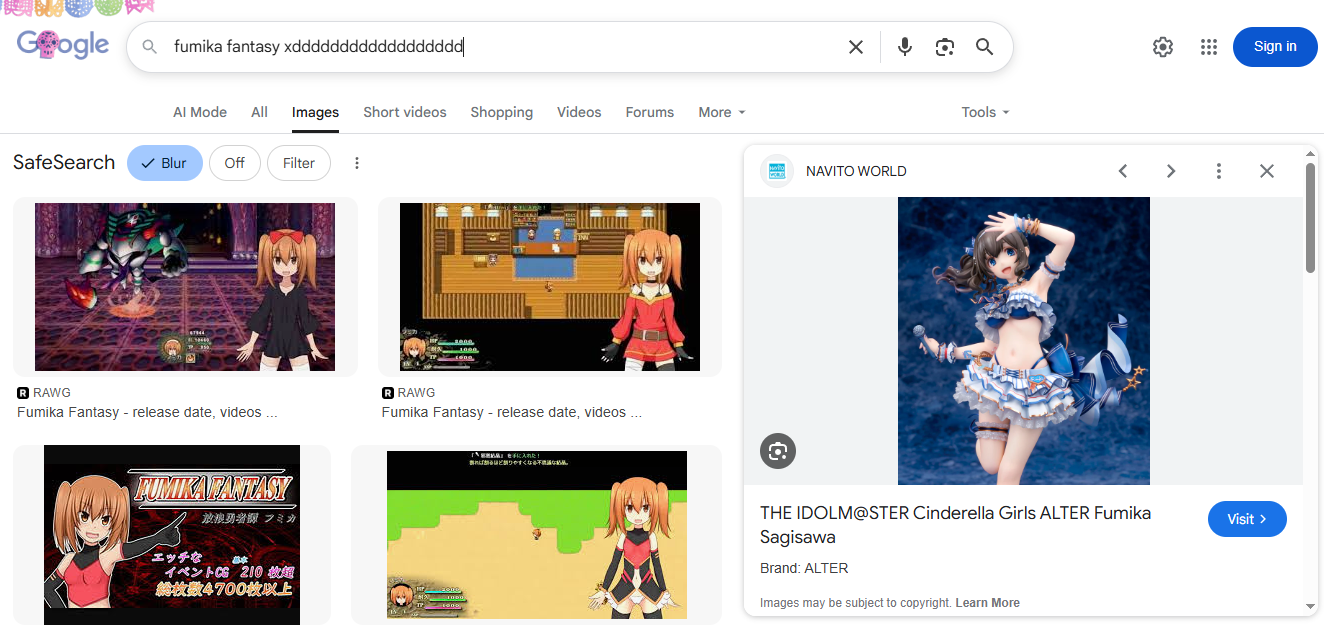
Task: Click Brand: ALTER text
Action: click(804, 568)
